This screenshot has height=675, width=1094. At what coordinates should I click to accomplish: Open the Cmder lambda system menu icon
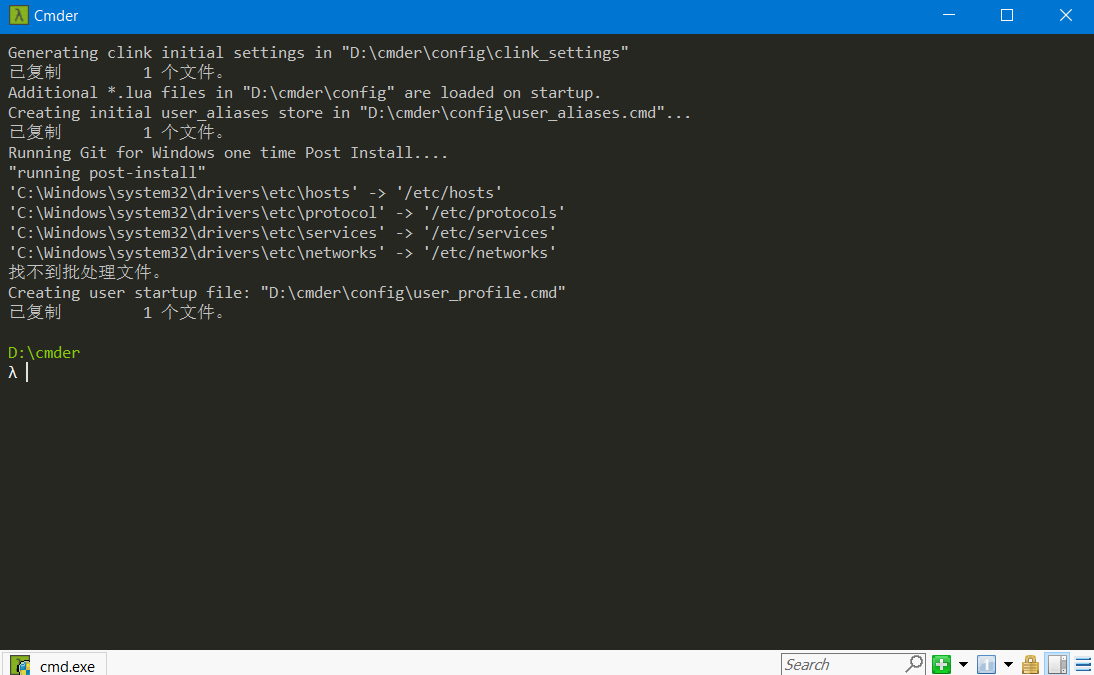tap(17, 15)
